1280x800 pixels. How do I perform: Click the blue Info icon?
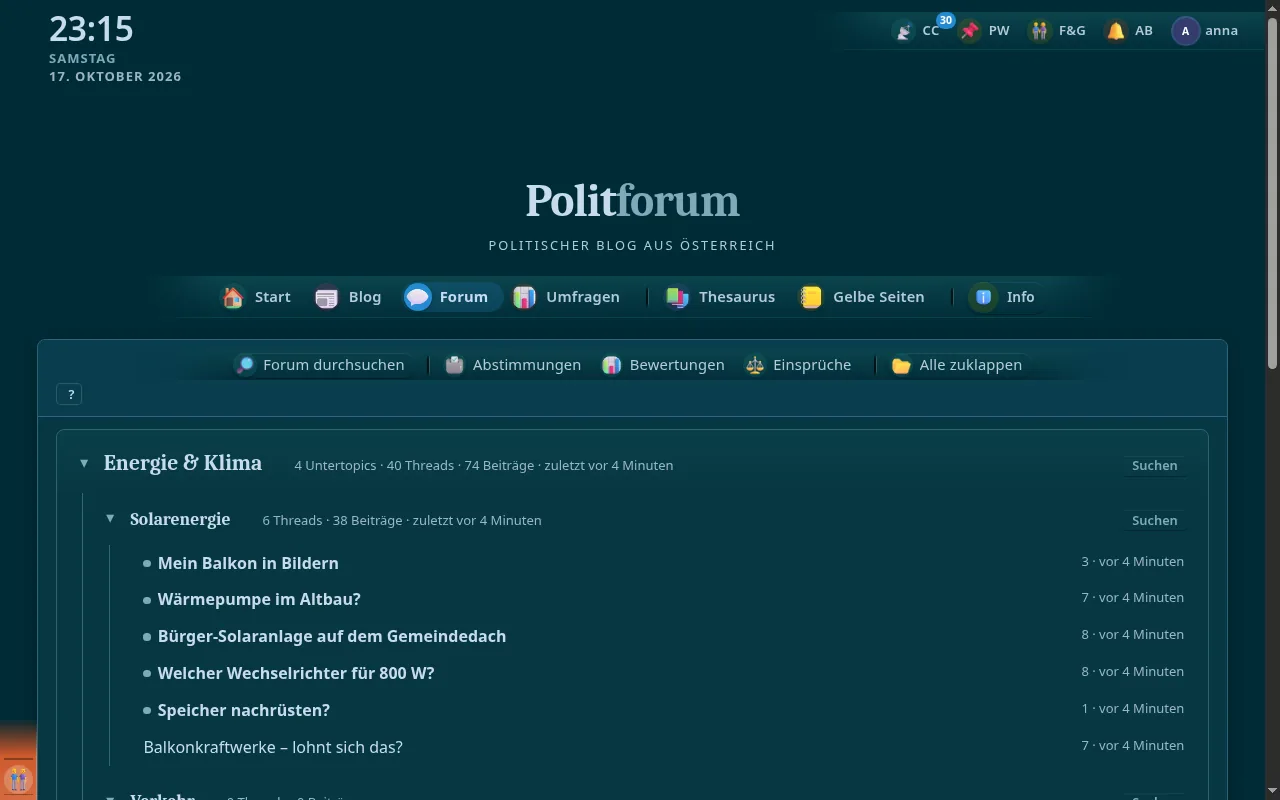[984, 297]
